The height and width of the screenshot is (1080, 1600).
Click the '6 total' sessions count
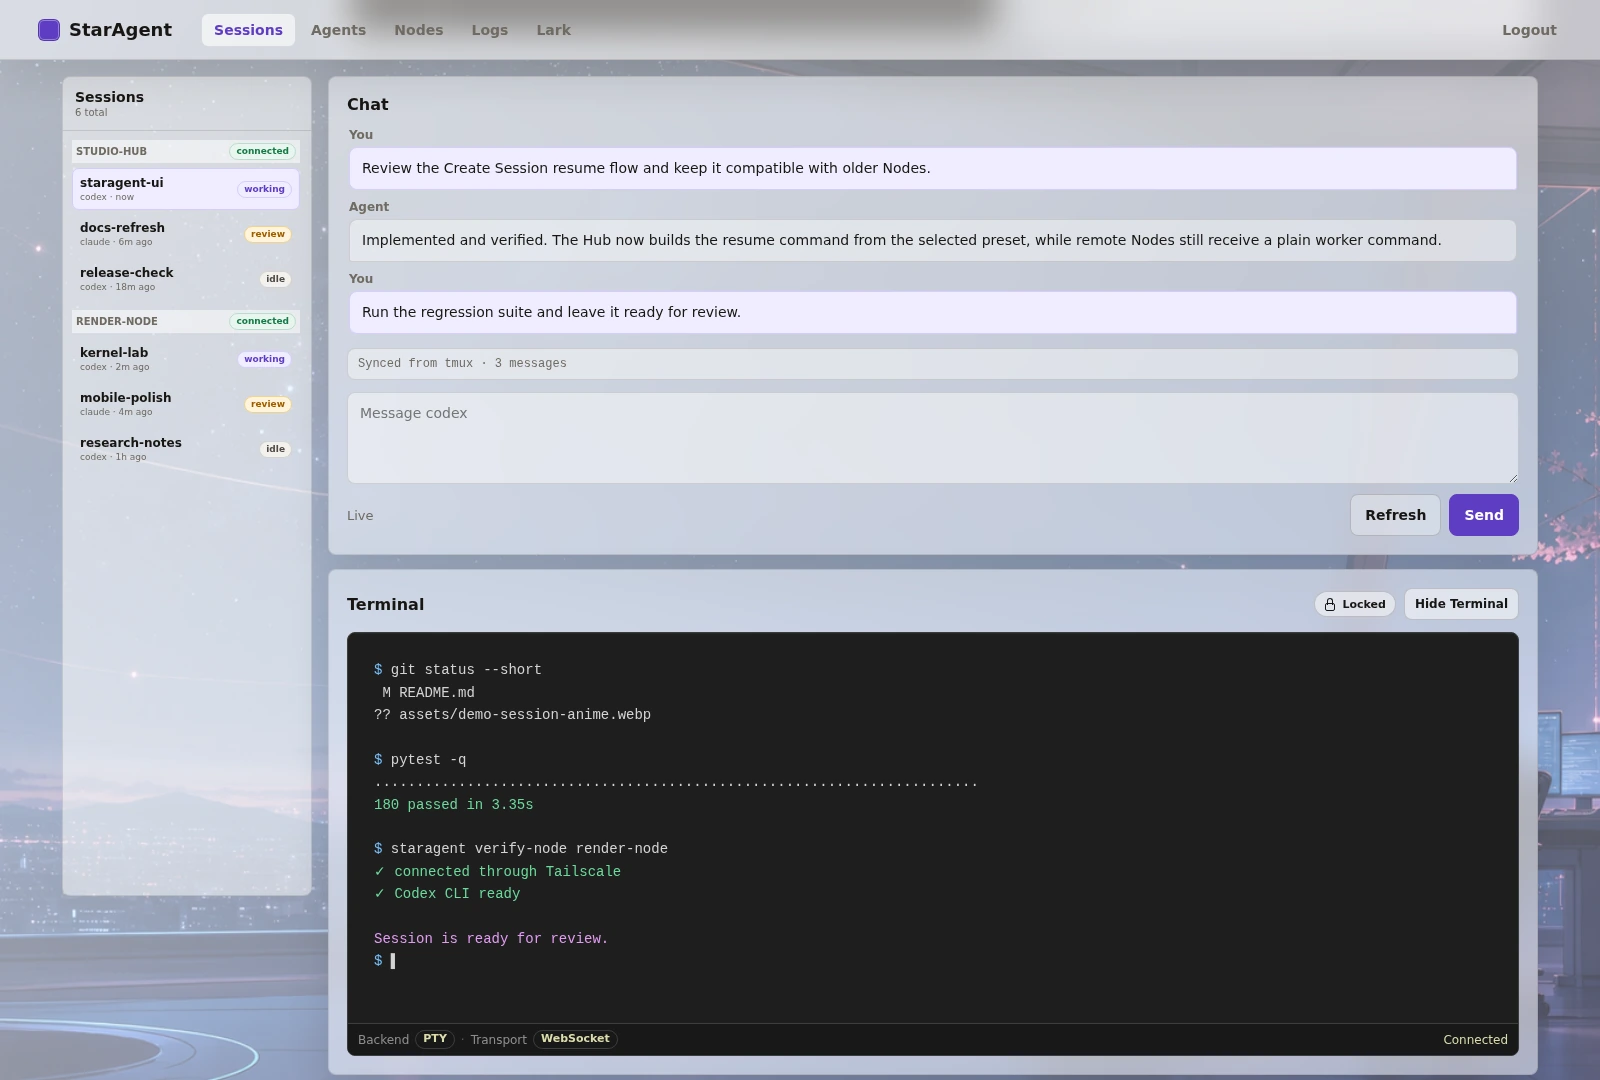point(91,113)
